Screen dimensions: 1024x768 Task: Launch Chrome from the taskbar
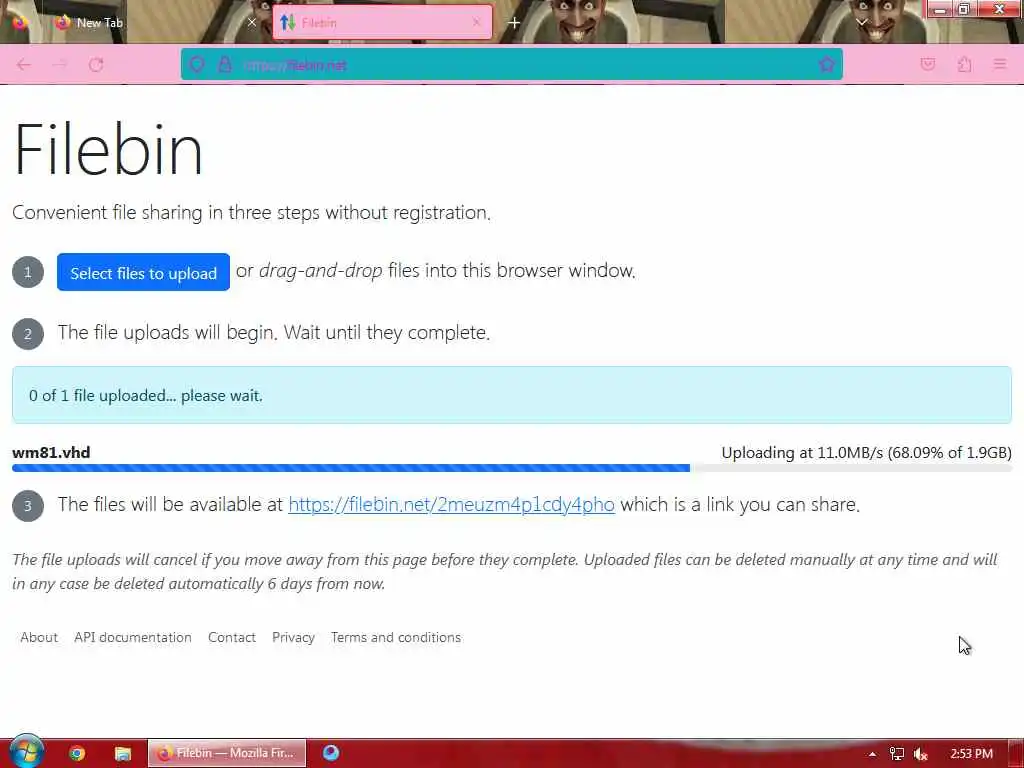77,753
